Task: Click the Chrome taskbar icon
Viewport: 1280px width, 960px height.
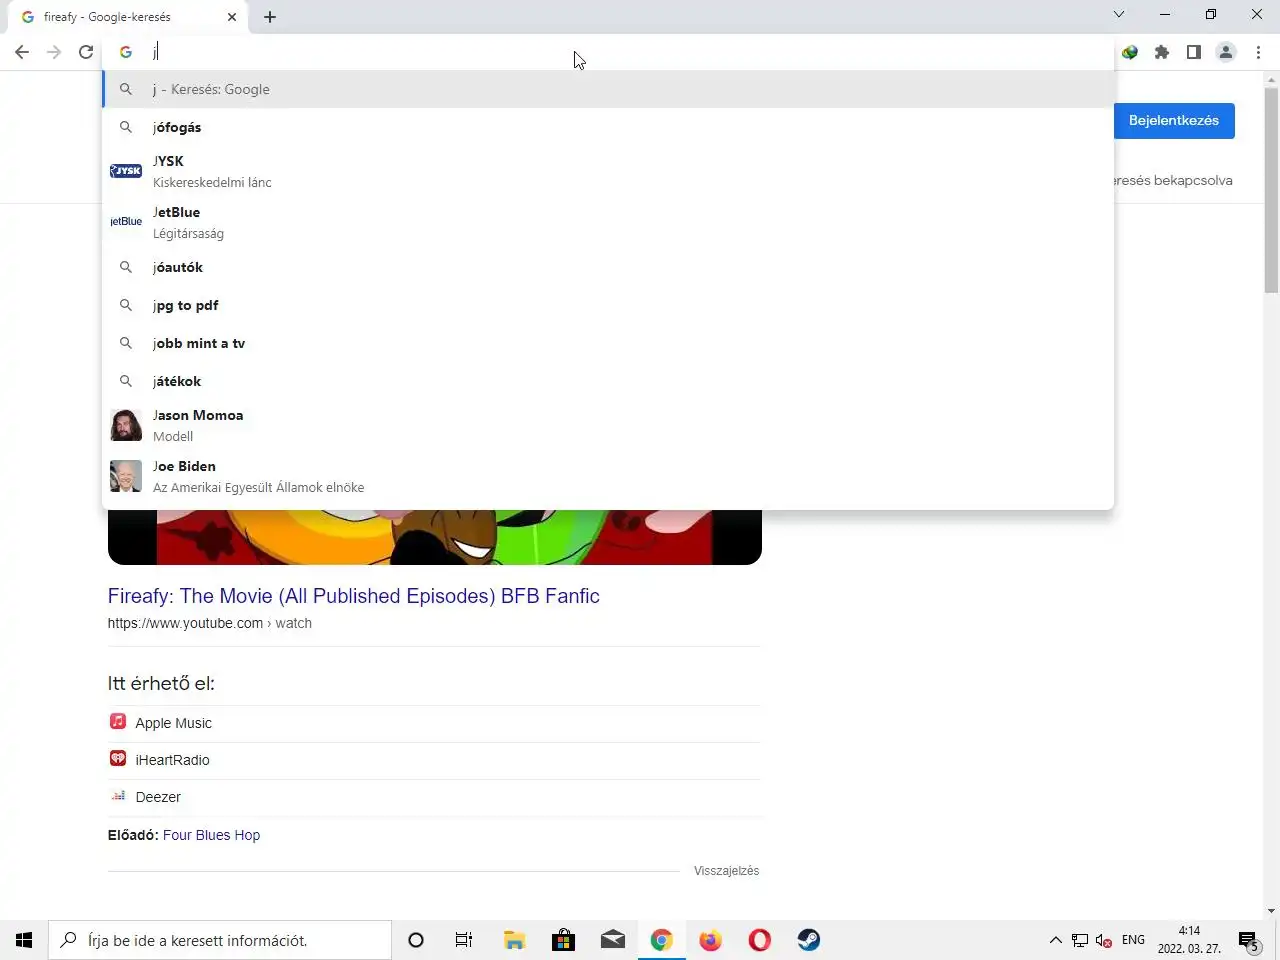Action: (661, 940)
